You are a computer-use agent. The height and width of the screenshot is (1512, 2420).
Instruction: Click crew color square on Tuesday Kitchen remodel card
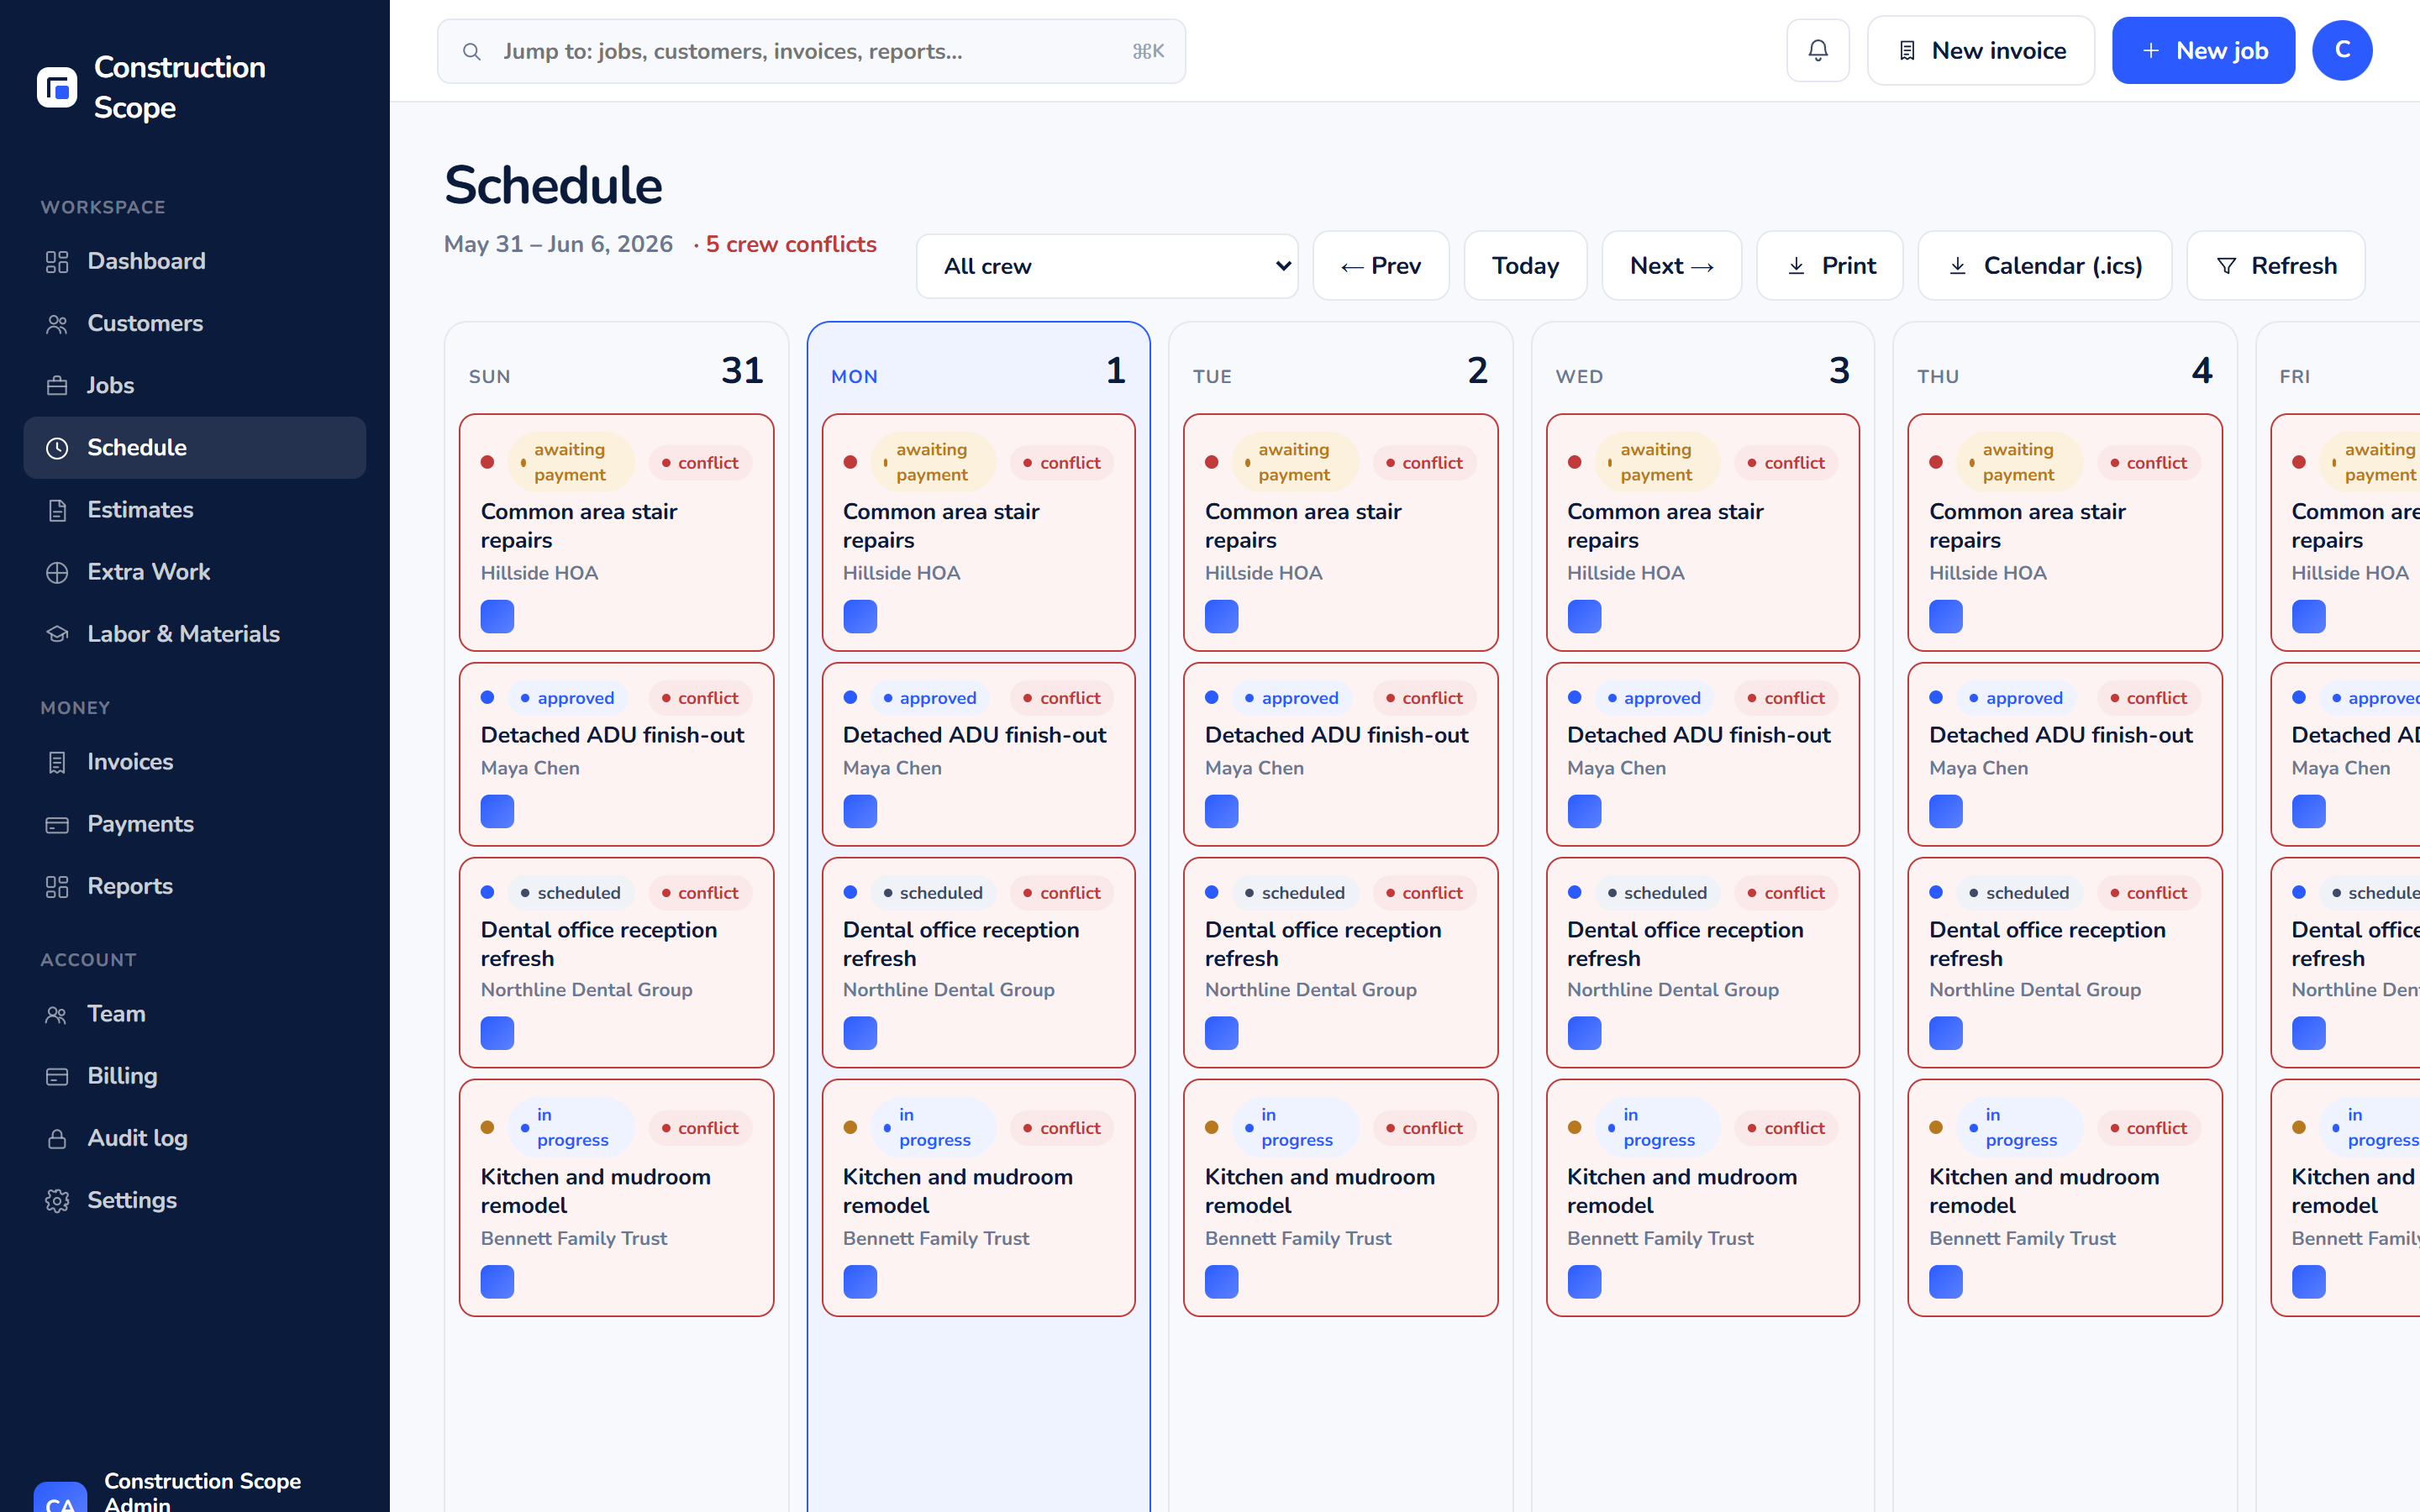coord(1221,1281)
